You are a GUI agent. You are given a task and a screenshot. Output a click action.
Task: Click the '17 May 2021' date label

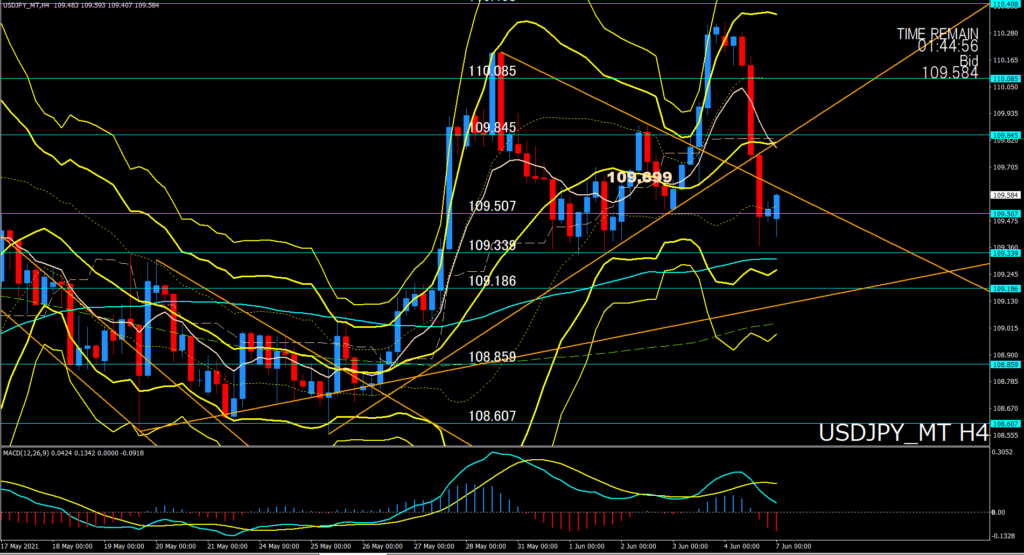pyautogui.click(x=20, y=546)
